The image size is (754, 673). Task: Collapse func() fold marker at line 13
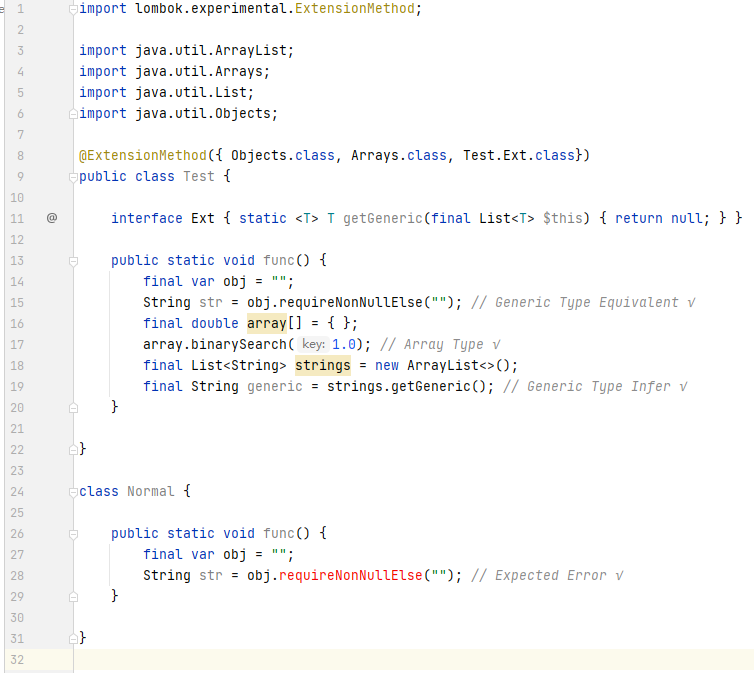pos(73,262)
